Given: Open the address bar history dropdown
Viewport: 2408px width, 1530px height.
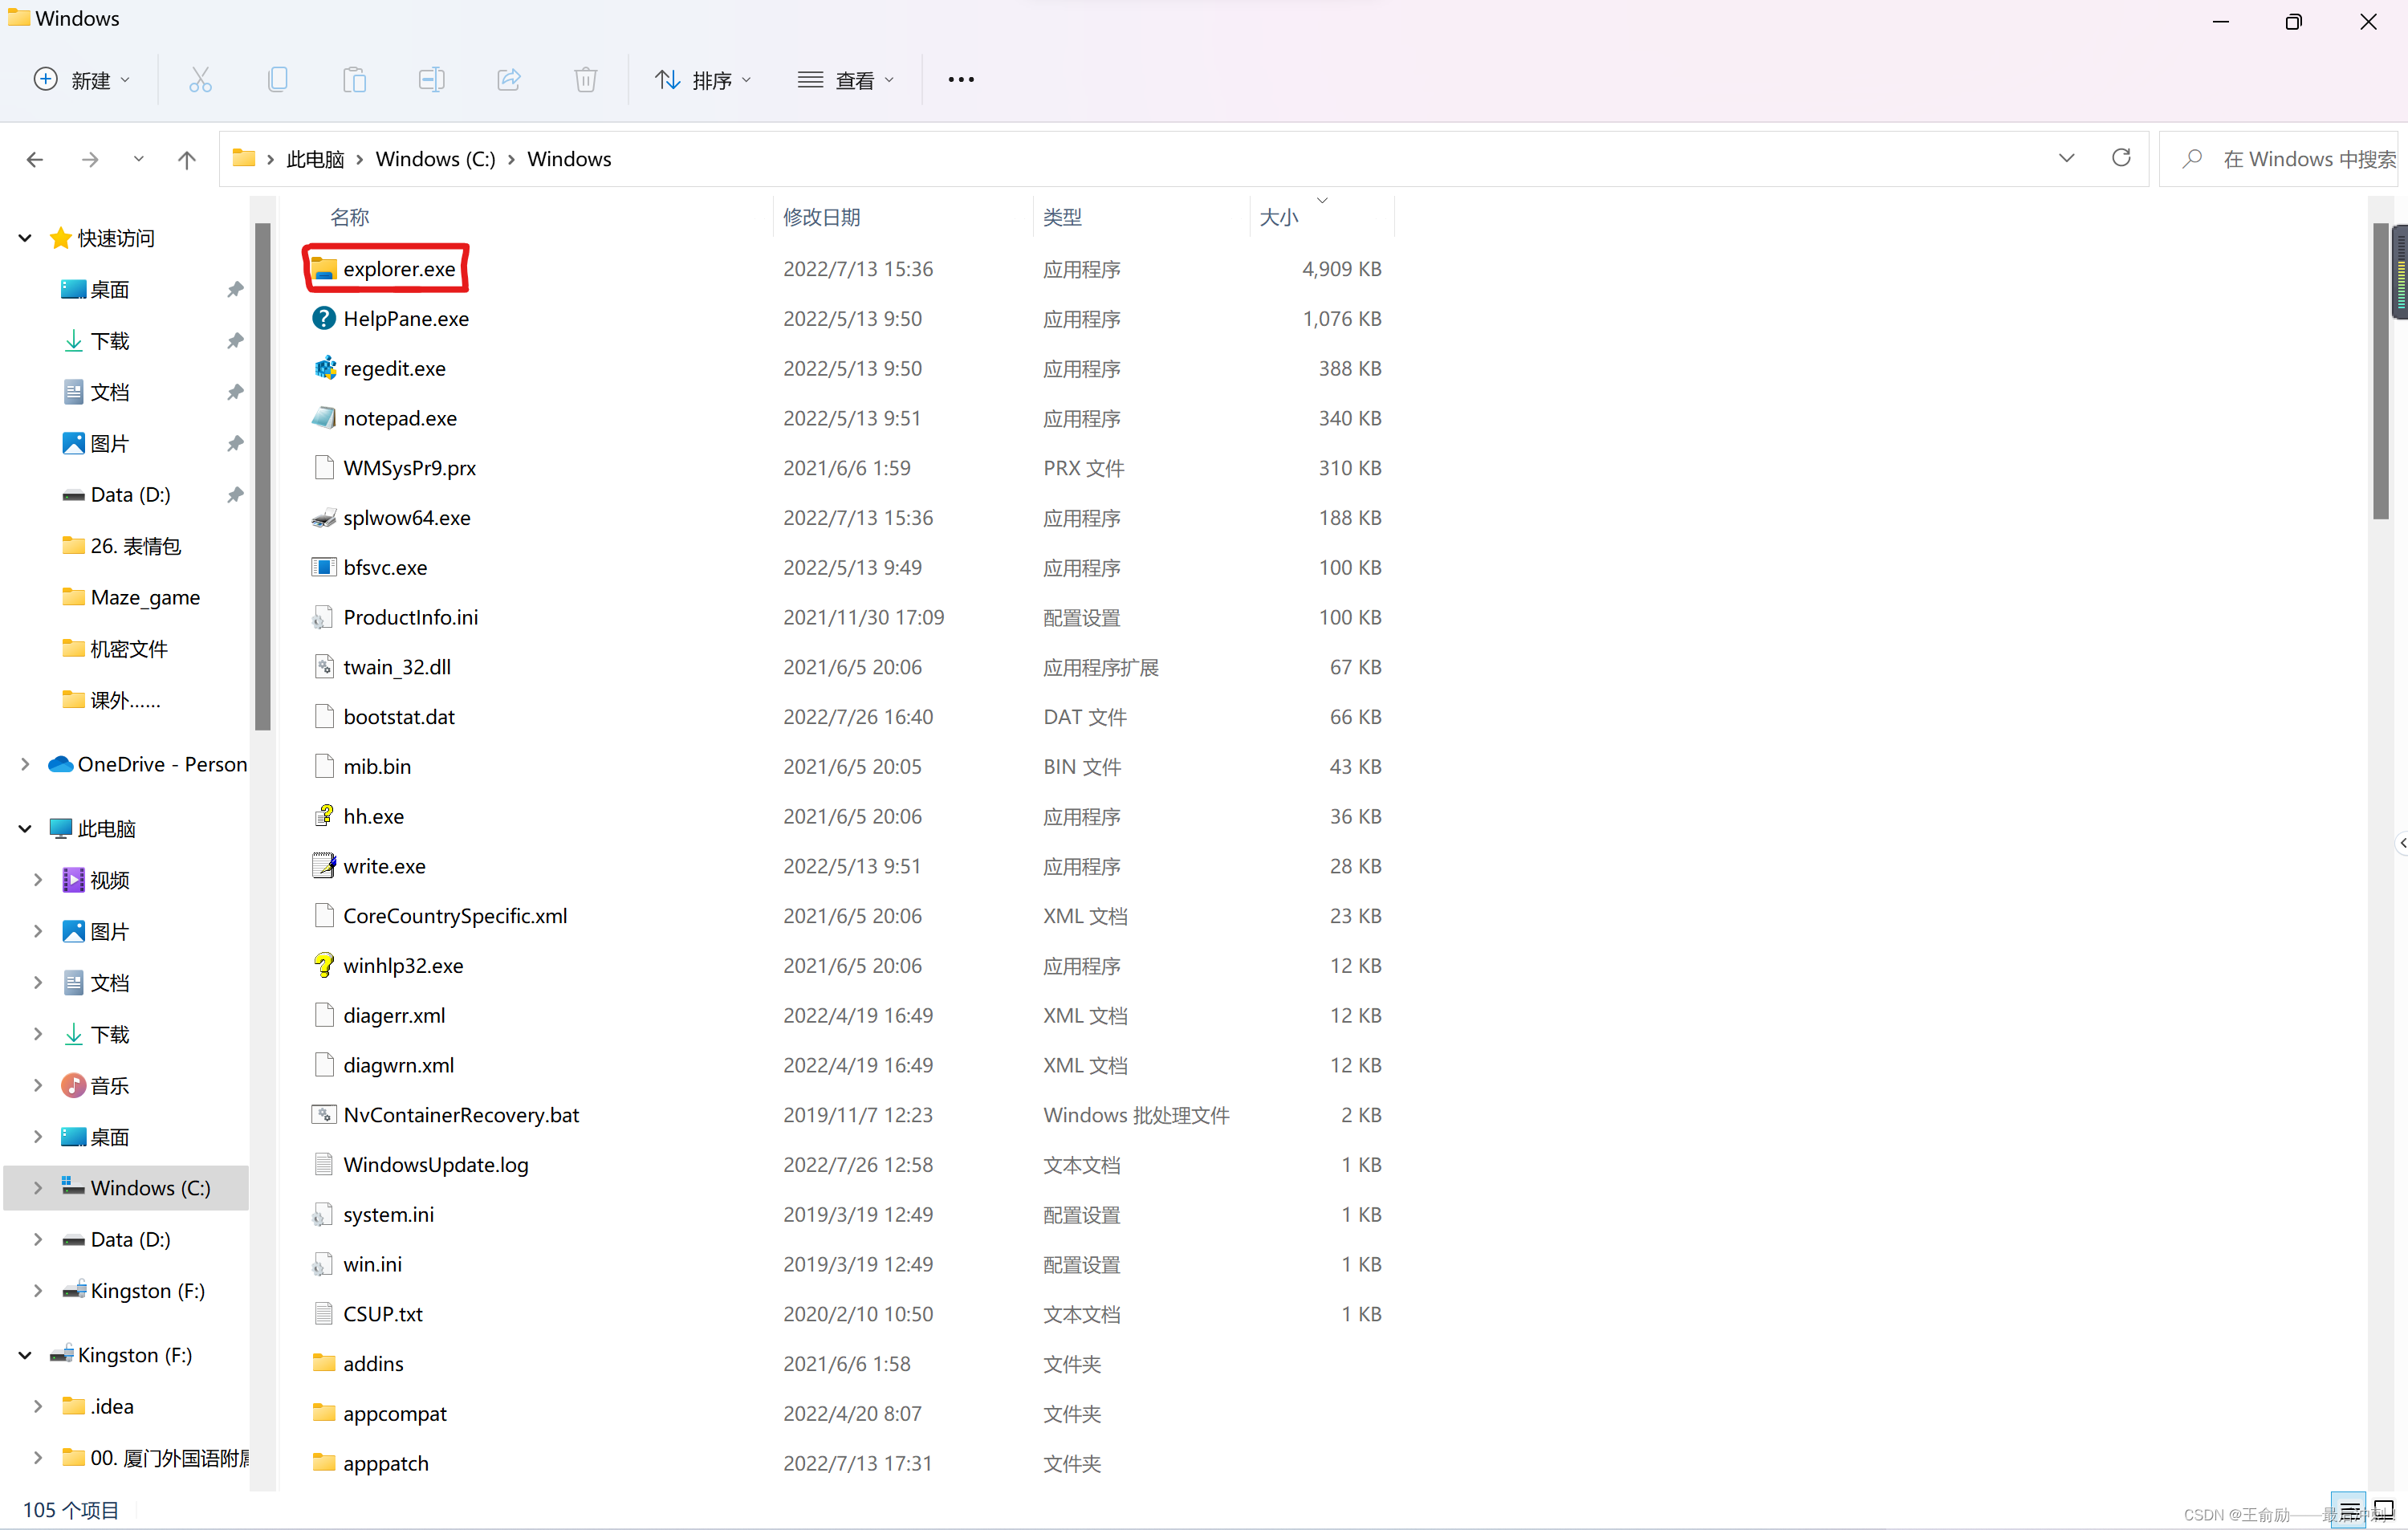Looking at the screenshot, I should (2066, 158).
